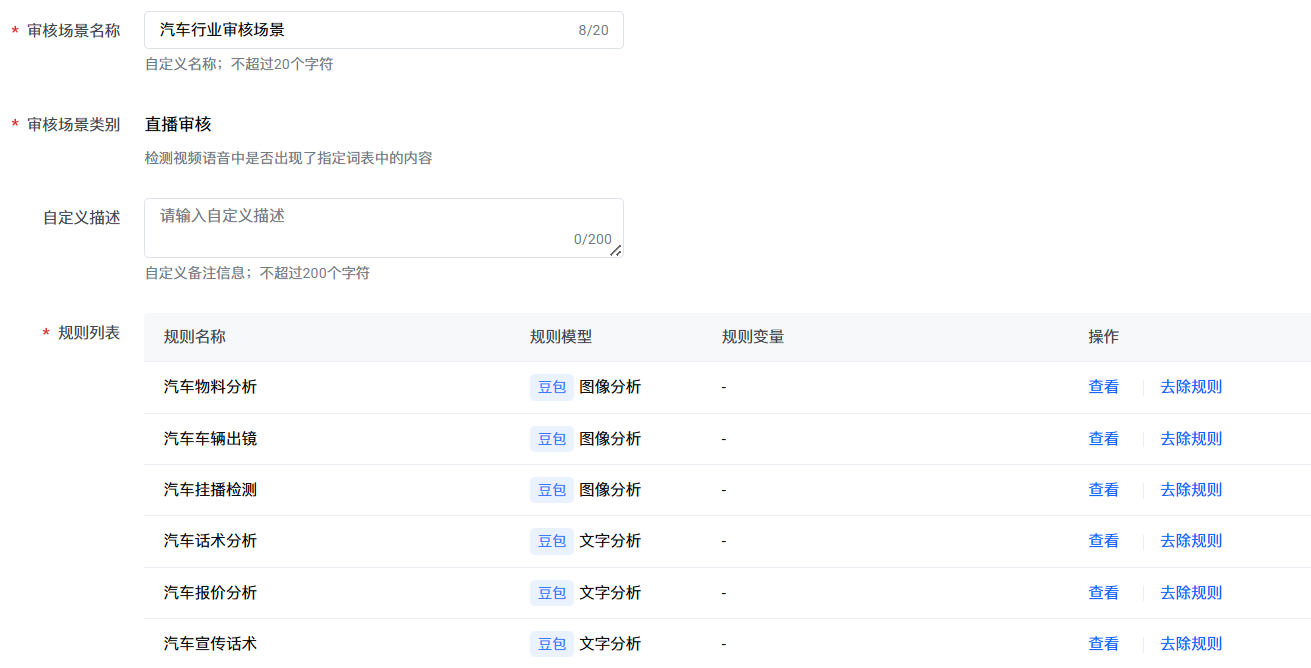This screenshot has width=1311, height=668.
Task: Click the 豆包 tag in 汽车话术分析 row
Action: click(552, 541)
